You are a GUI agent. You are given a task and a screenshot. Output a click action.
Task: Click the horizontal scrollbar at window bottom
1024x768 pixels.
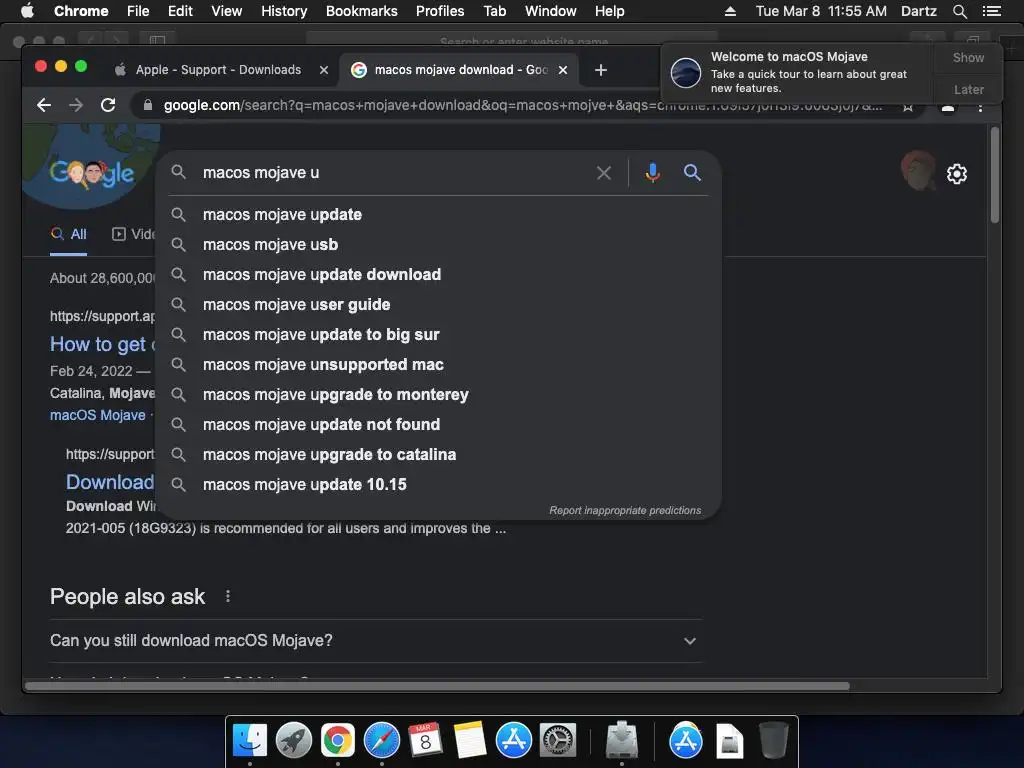coord(438,686)
